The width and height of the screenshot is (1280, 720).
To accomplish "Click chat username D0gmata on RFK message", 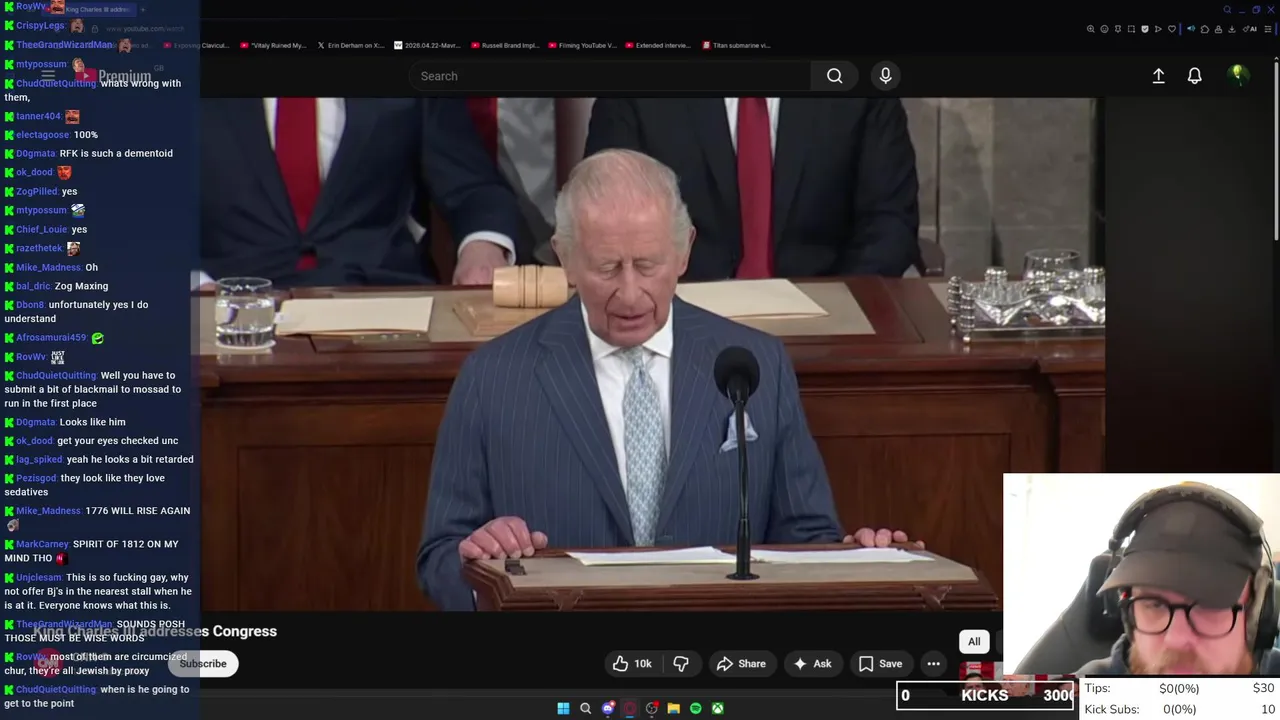I will (35, 153).
